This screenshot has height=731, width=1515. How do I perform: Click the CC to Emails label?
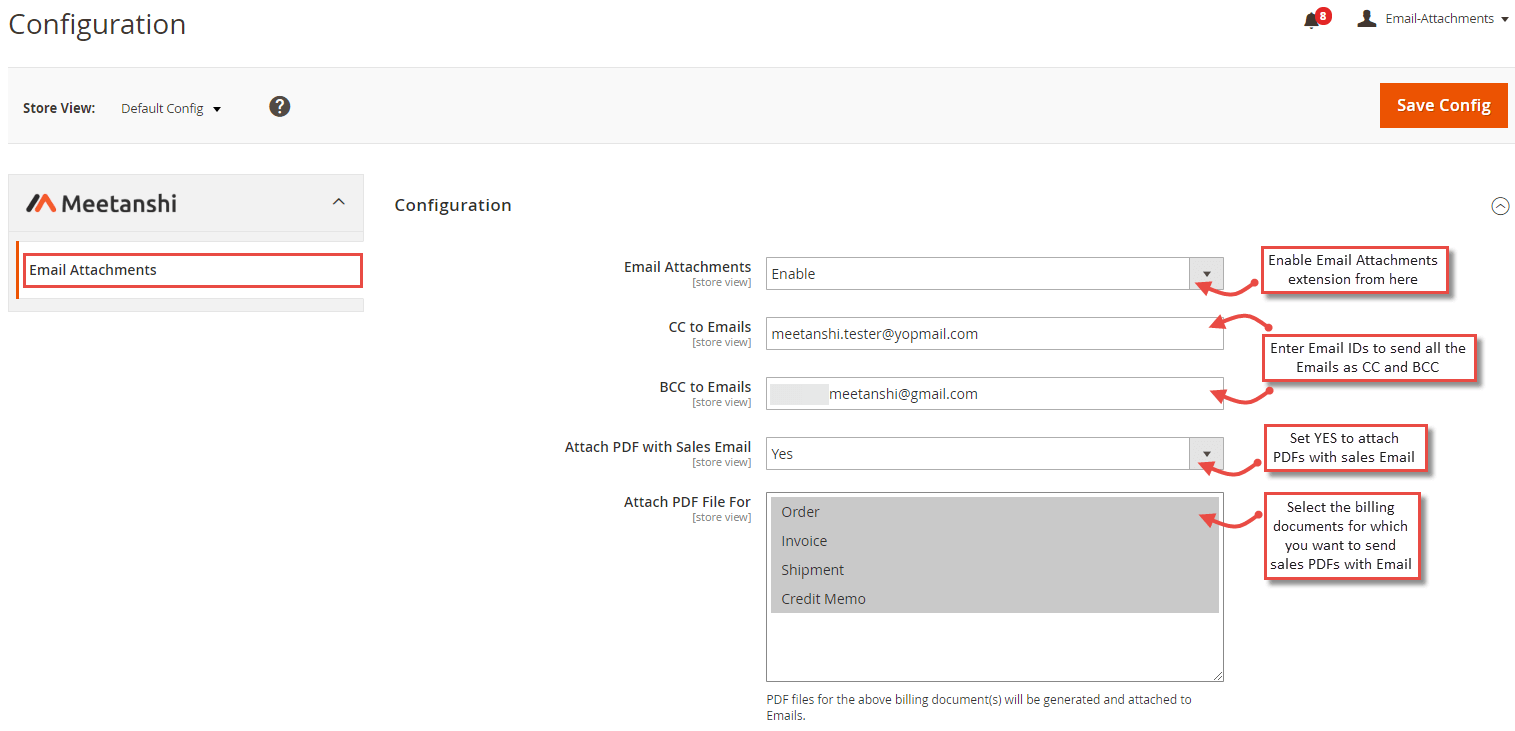coord(710,327)
